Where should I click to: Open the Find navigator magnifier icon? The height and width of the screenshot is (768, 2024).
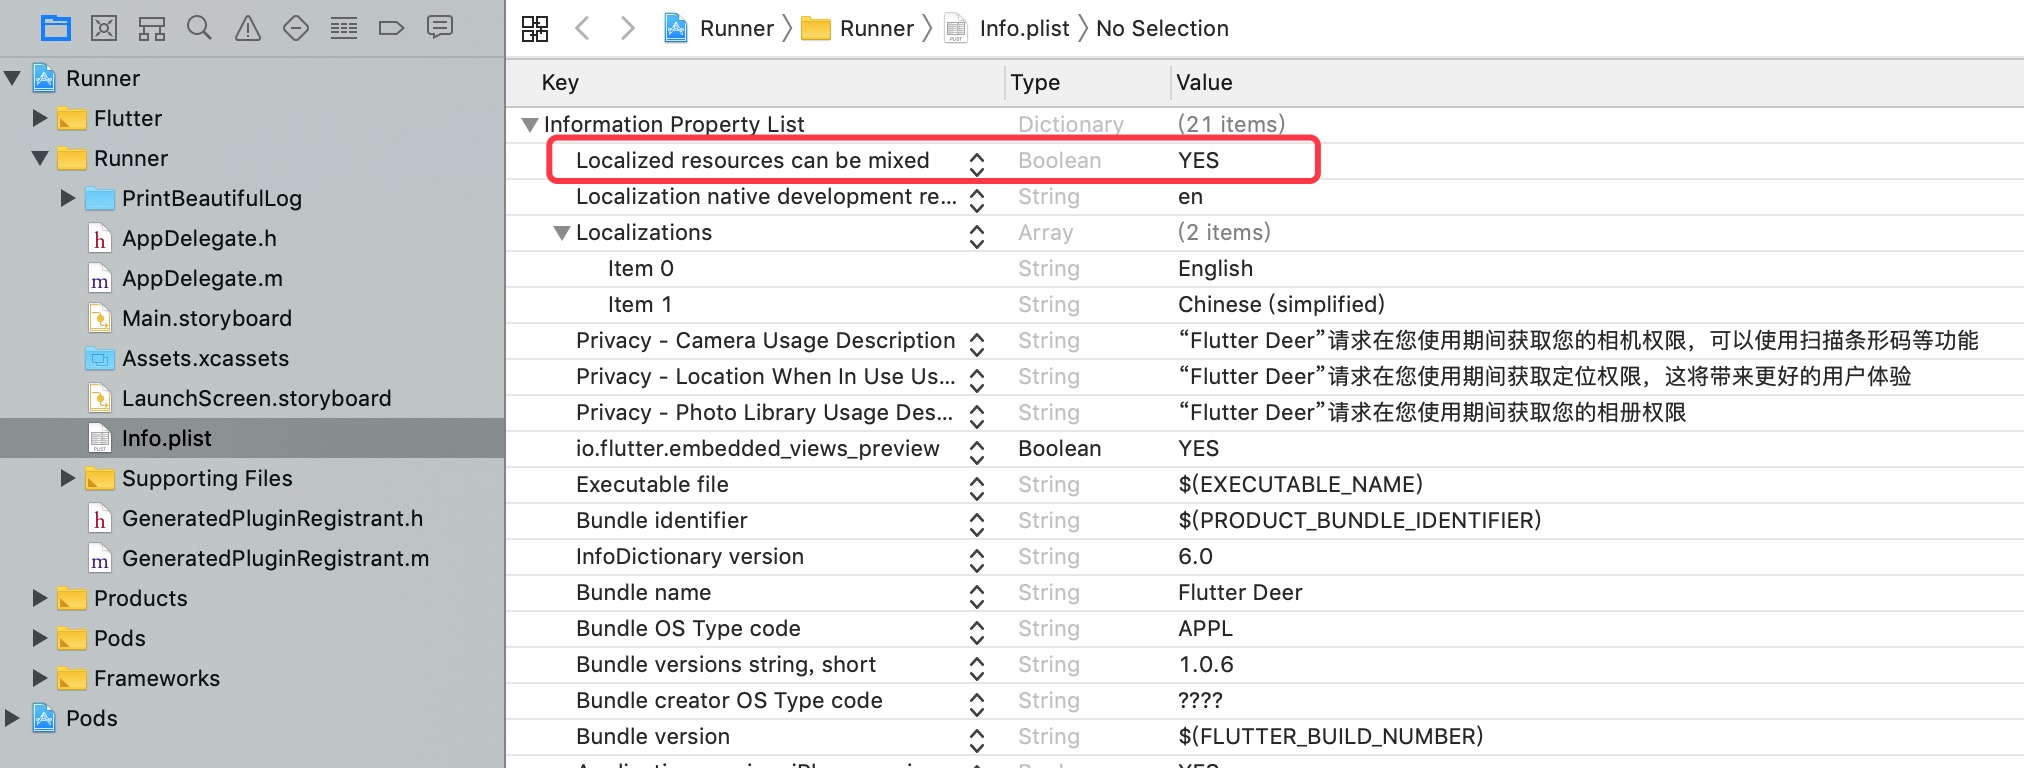(x=200, y=28)
